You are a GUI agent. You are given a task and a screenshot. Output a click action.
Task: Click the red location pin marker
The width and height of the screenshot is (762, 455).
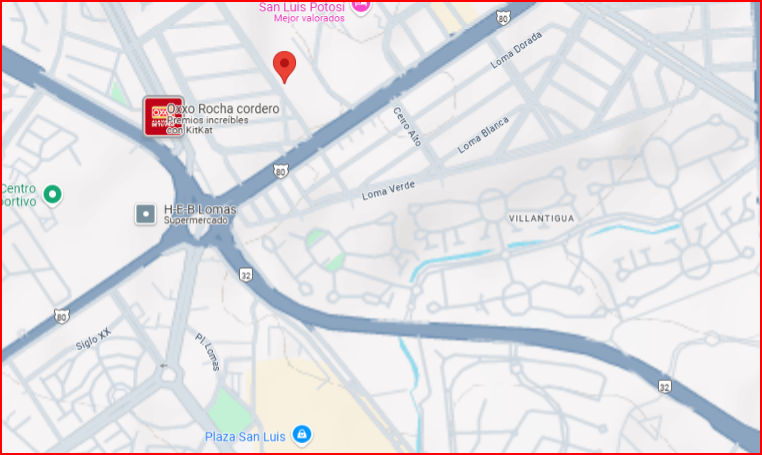tap(284, 66)
